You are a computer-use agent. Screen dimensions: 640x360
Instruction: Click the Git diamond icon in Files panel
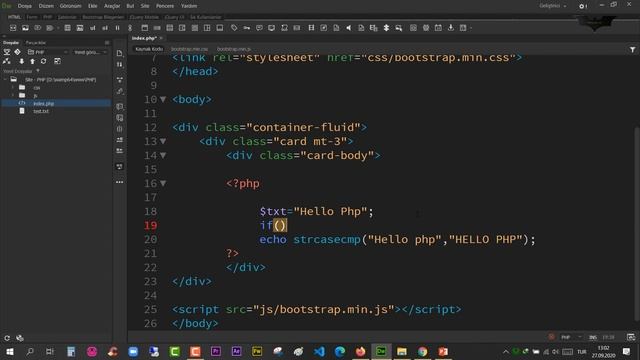coord(17,52)
